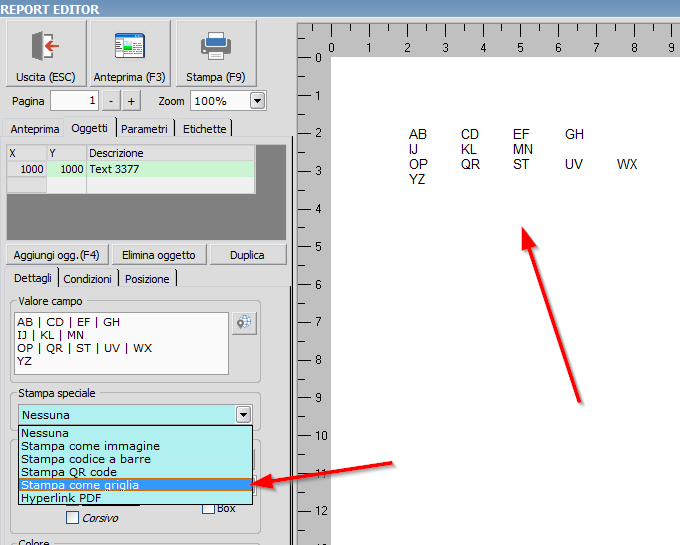The image size is (680, 545).
Task: Collapse the Stampa speciale dropdown arrow
Action: coord(243,414)
